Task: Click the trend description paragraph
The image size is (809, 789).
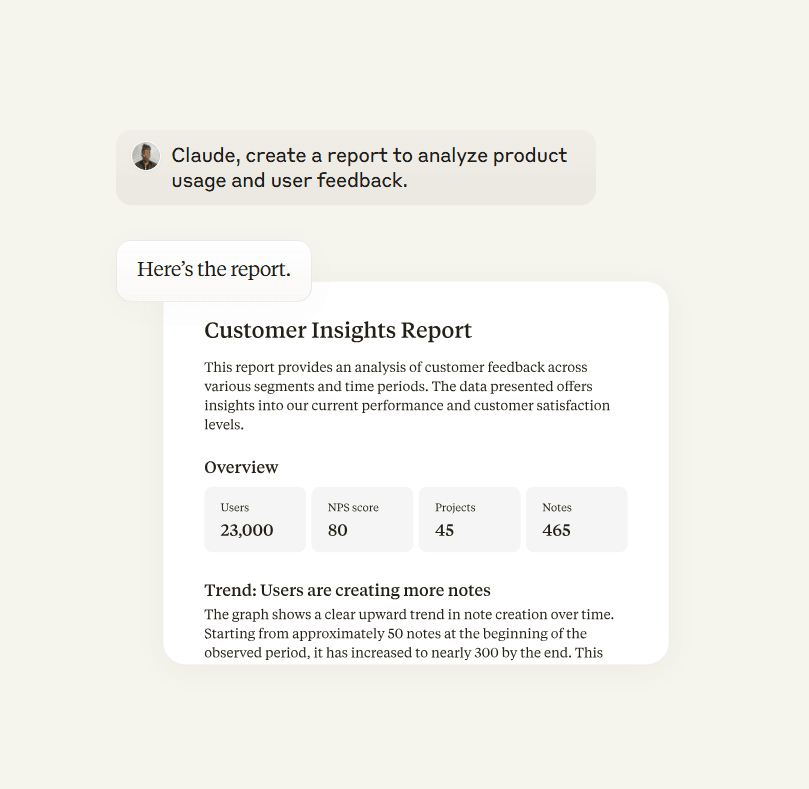Action: pos(409,633)
